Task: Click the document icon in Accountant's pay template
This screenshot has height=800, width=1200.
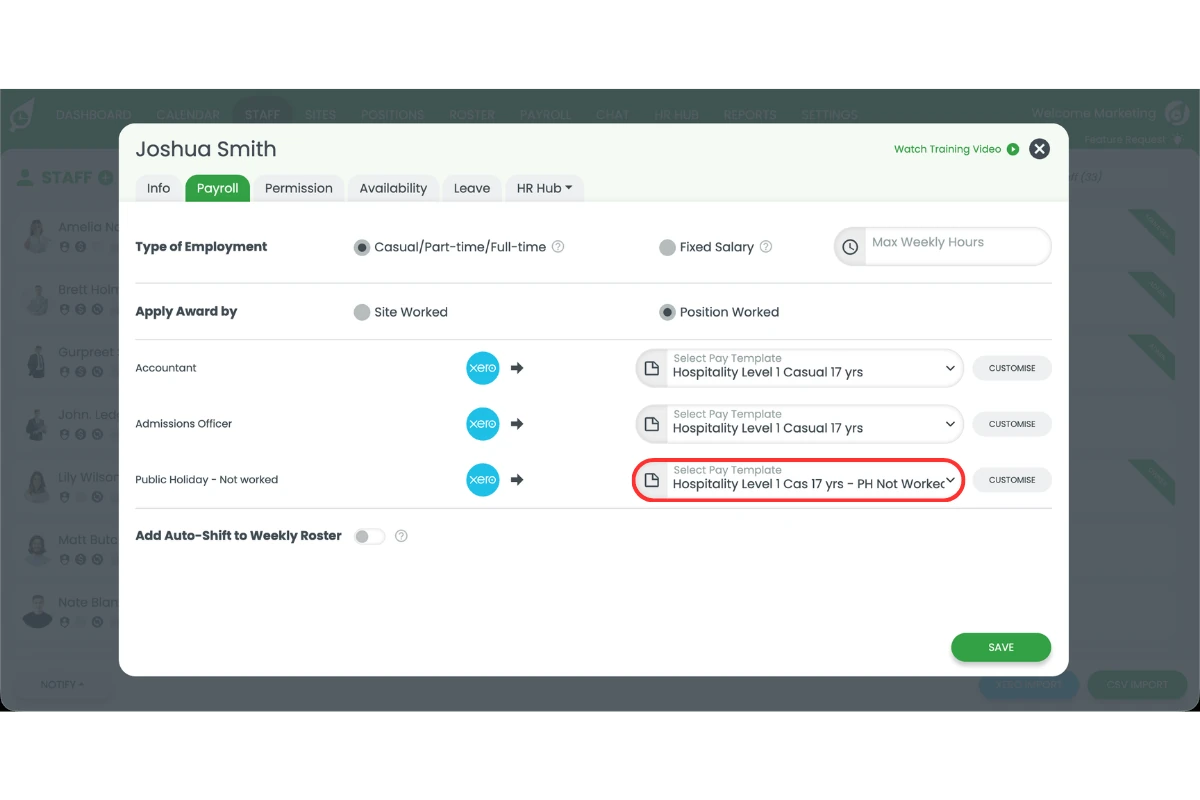Action: coord(652,368)
